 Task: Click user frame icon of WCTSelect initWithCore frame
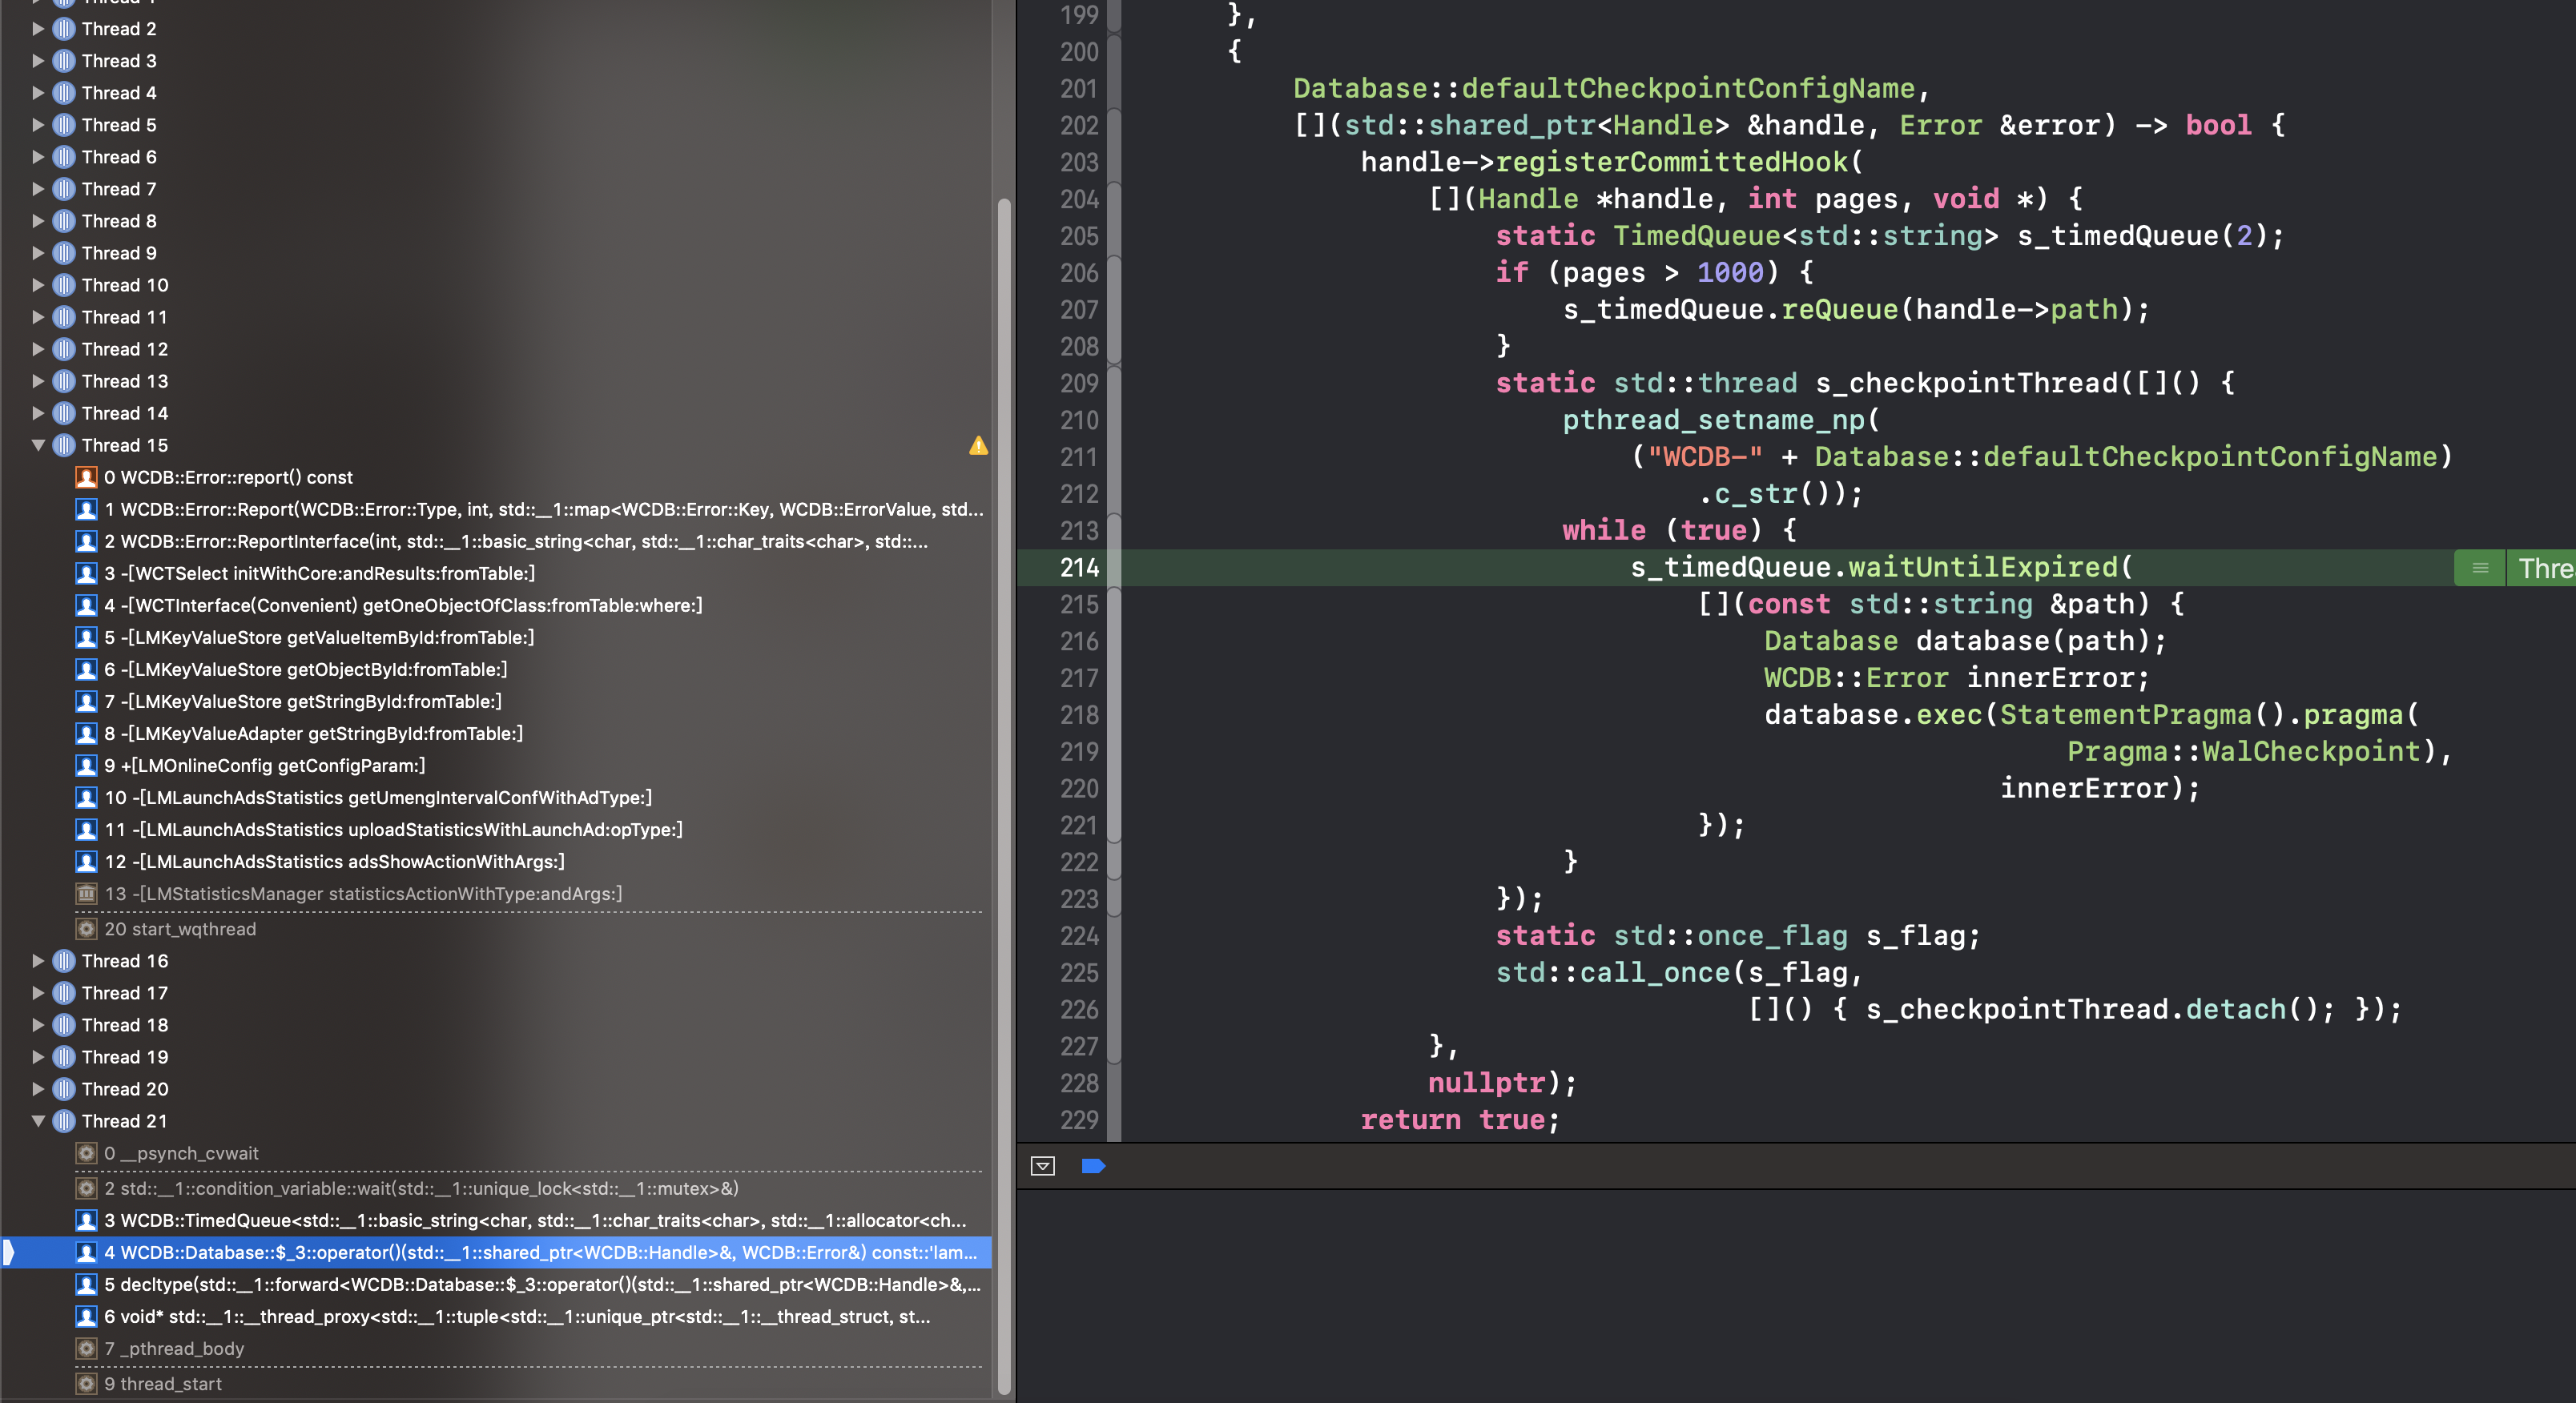point(87,574)
